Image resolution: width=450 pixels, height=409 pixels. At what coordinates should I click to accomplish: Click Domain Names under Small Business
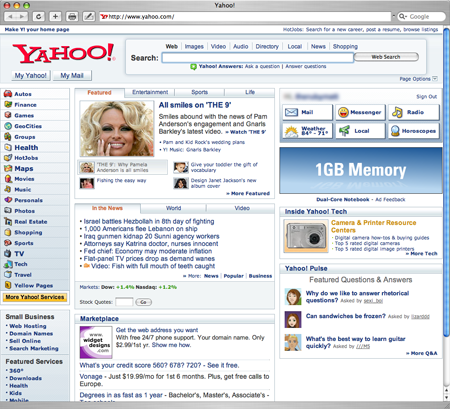31,333
